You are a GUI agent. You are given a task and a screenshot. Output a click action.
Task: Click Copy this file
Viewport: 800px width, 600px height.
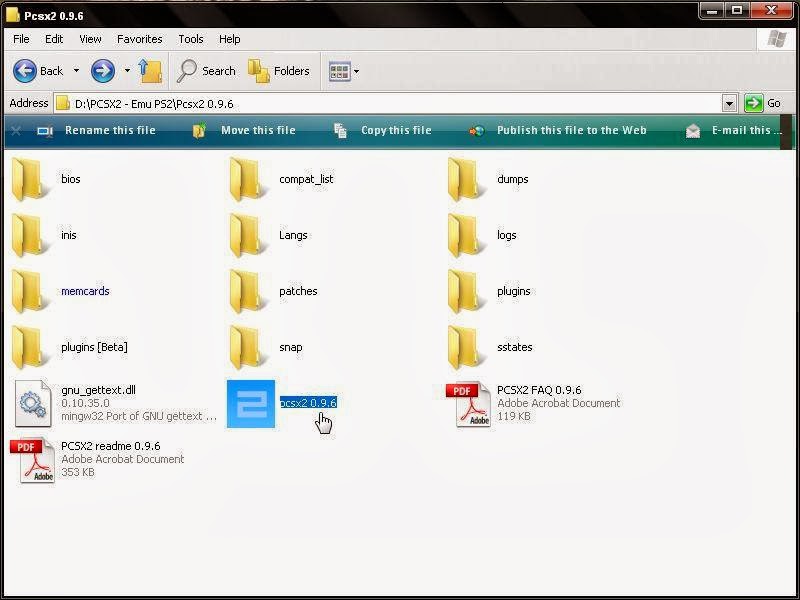tap(383, 131)
